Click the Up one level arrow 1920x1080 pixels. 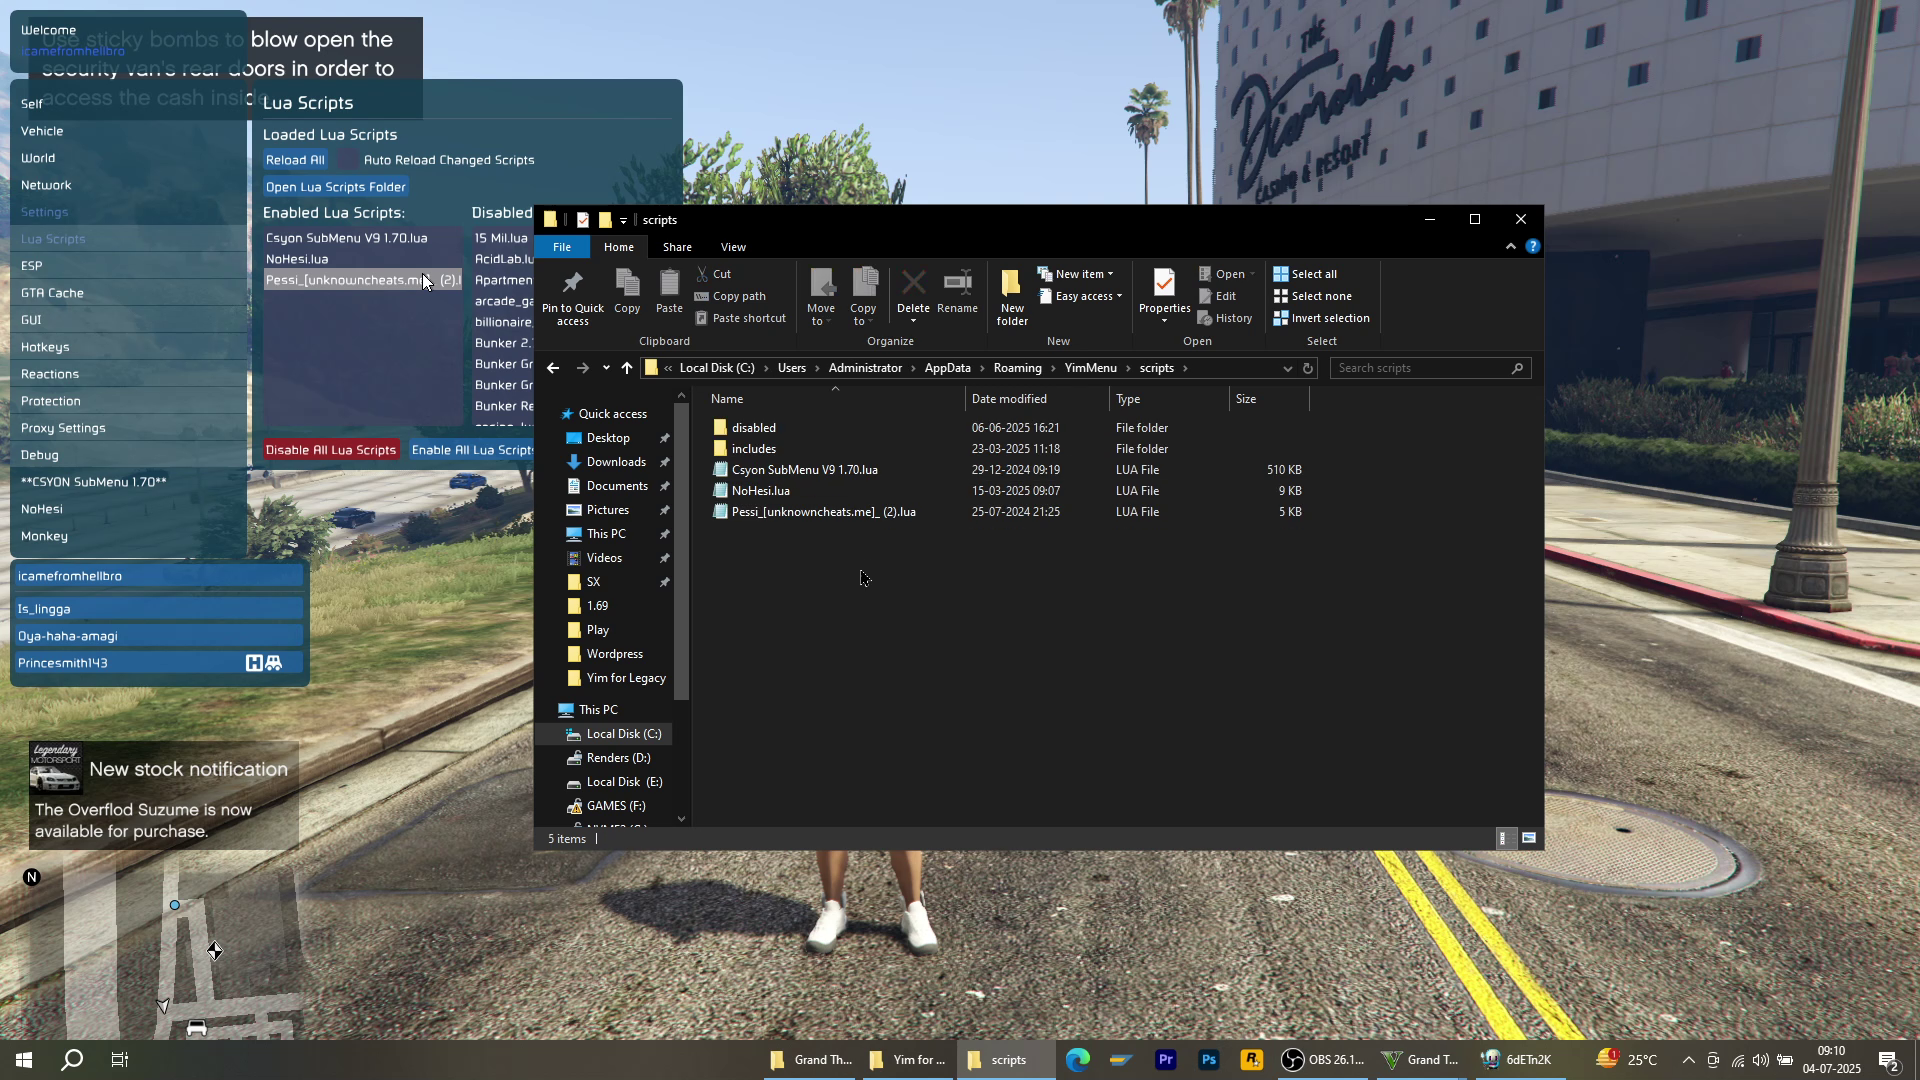click(627, 368)
